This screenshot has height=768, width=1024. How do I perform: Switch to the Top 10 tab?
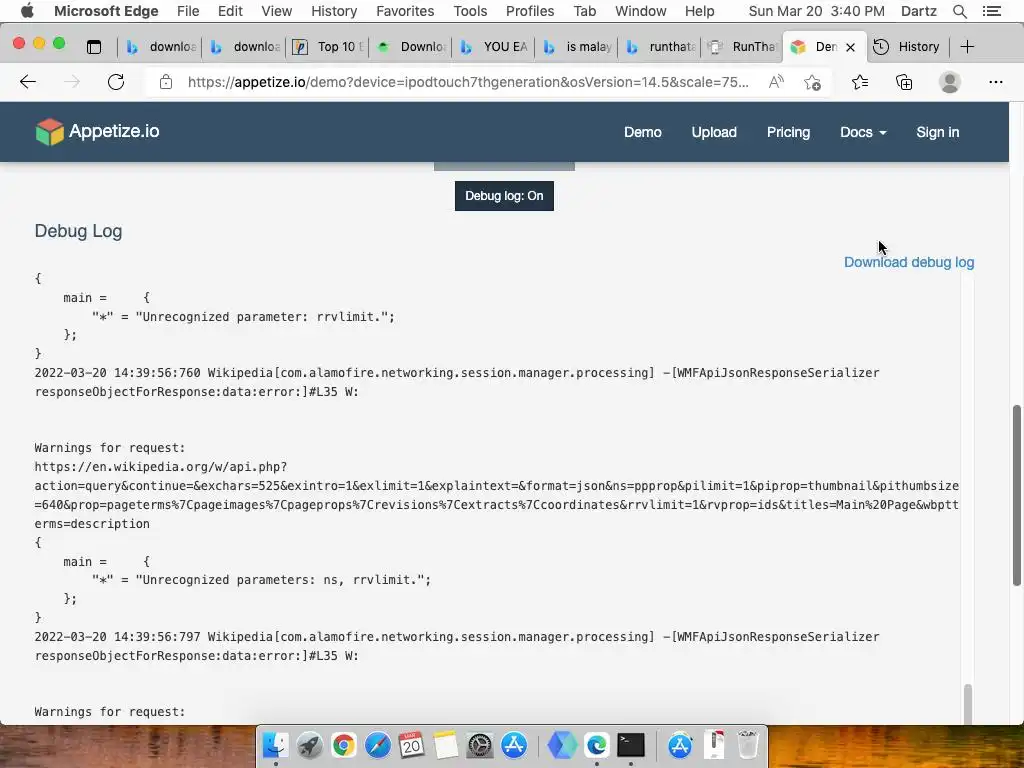pos(327,46)
